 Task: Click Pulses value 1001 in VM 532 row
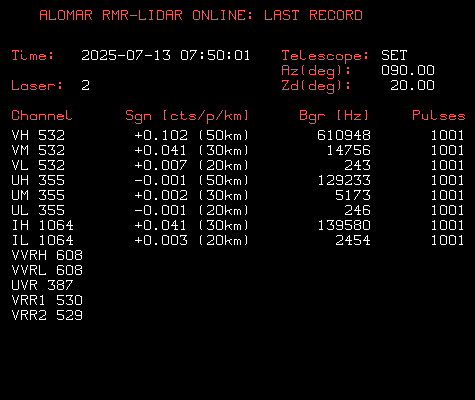click(447, 150)
